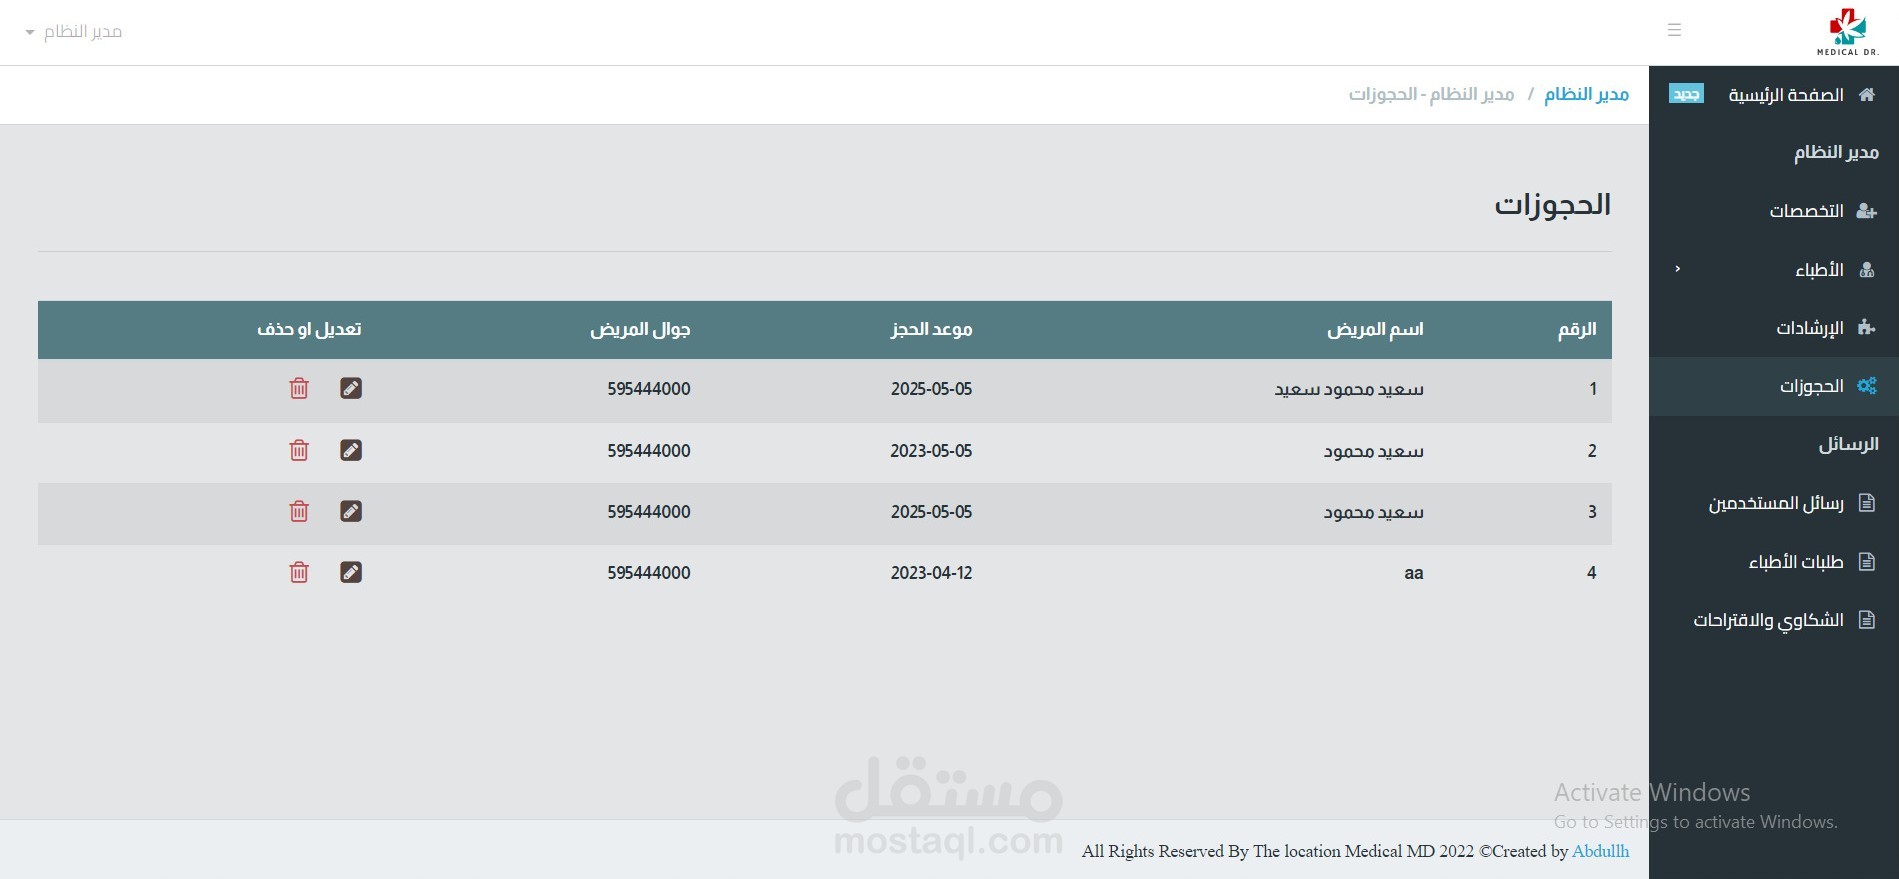Viewport: 1899px width, 879px height.
Task: Click the الرقم column header
Action: (1577, 329)
